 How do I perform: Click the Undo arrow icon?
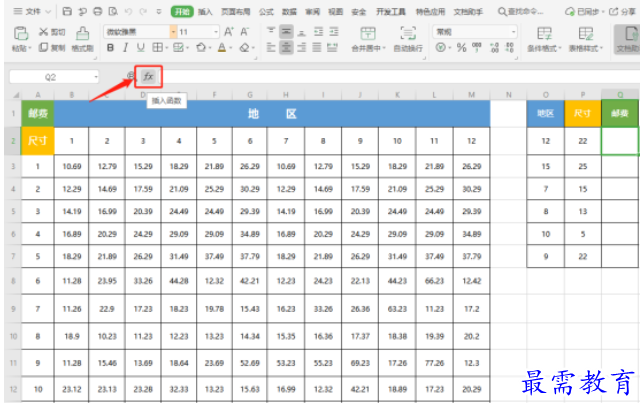click(x=128, y=11)
